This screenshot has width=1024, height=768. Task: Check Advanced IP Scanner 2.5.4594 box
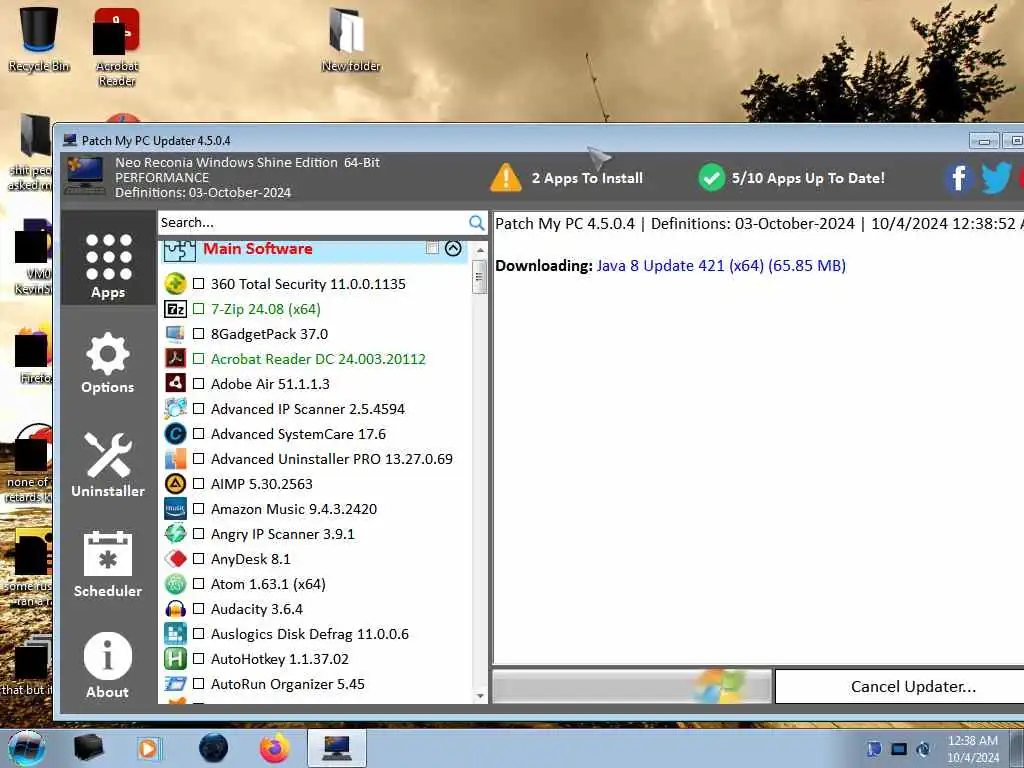coord(199,409)
